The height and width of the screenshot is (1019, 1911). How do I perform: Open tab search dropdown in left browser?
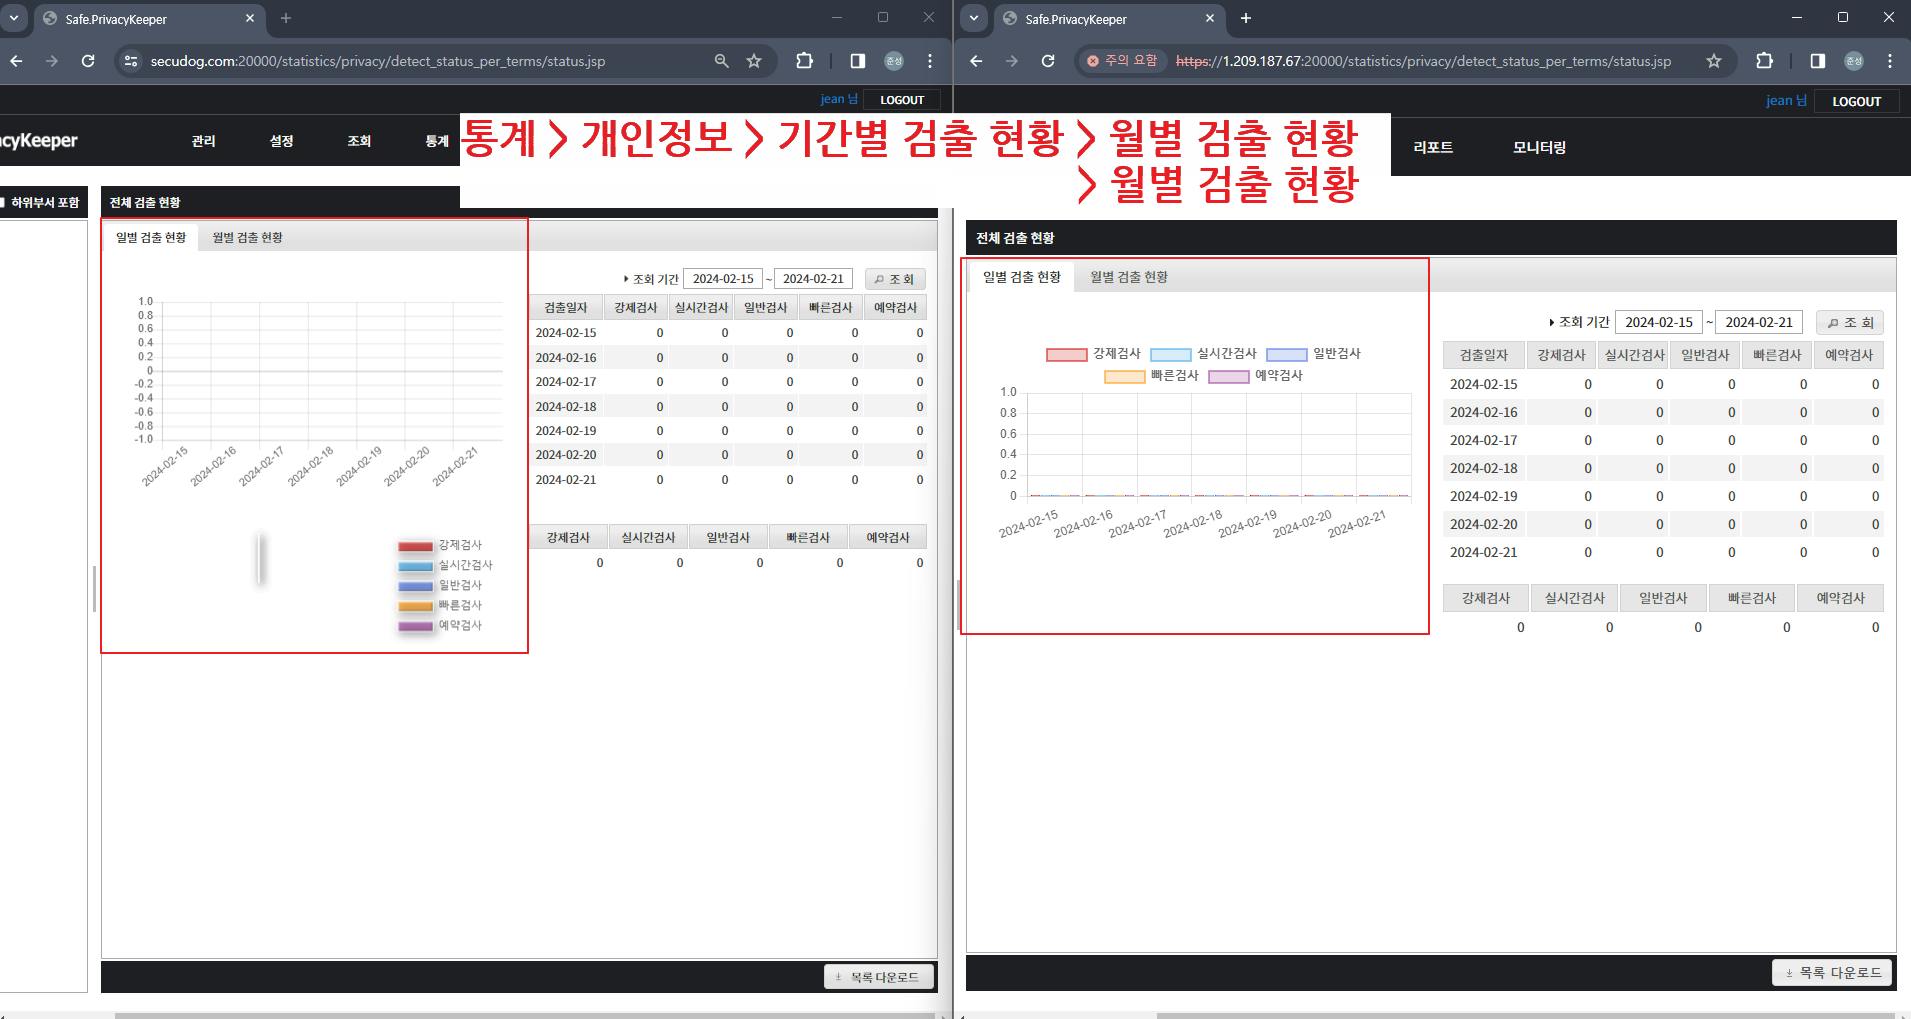pos(14,18)
